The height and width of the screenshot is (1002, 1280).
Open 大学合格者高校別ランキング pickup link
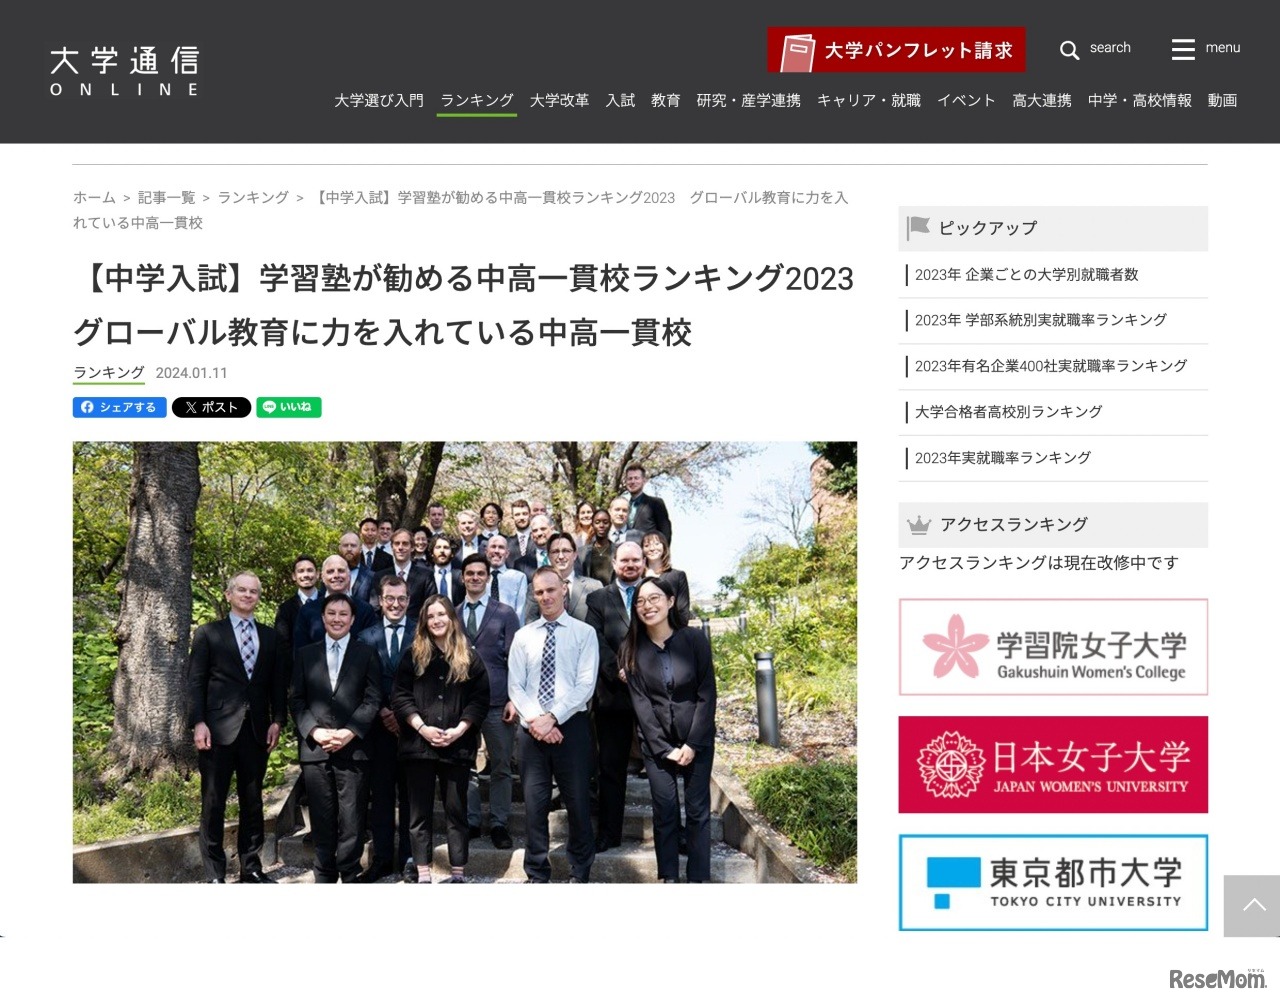pos(1008,412)
